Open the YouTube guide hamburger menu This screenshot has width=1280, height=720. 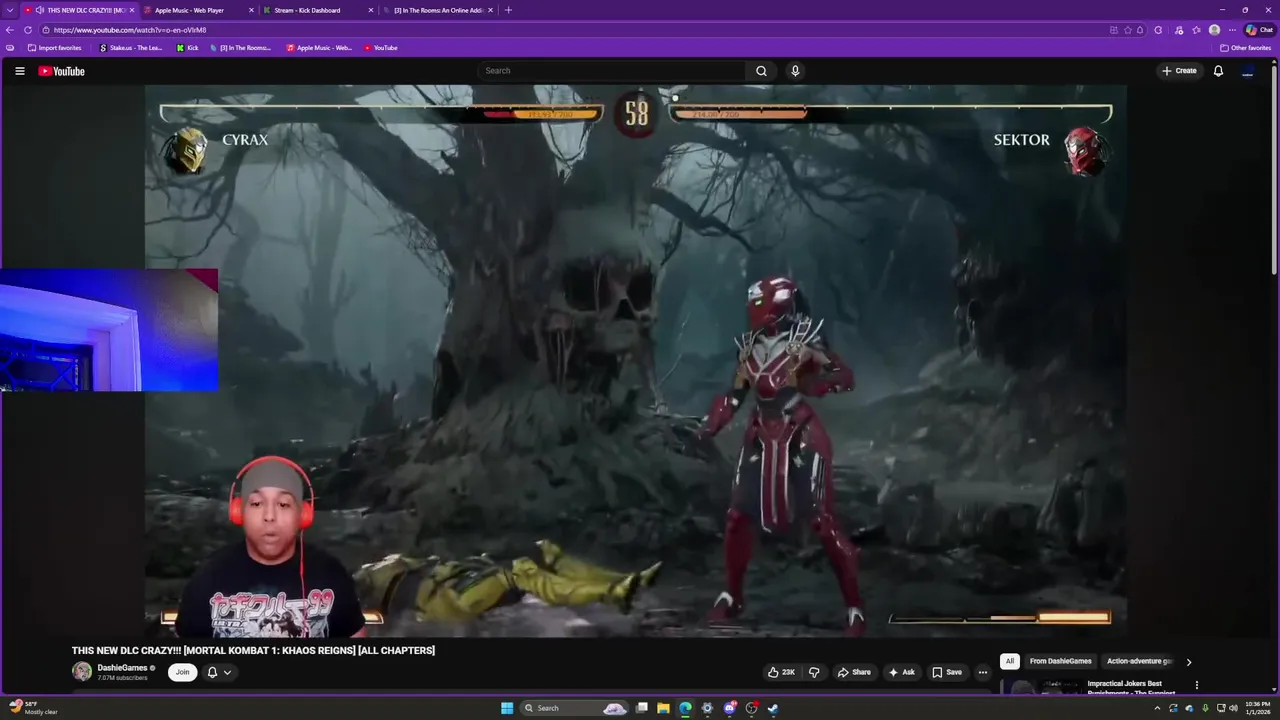coord(19,71)
